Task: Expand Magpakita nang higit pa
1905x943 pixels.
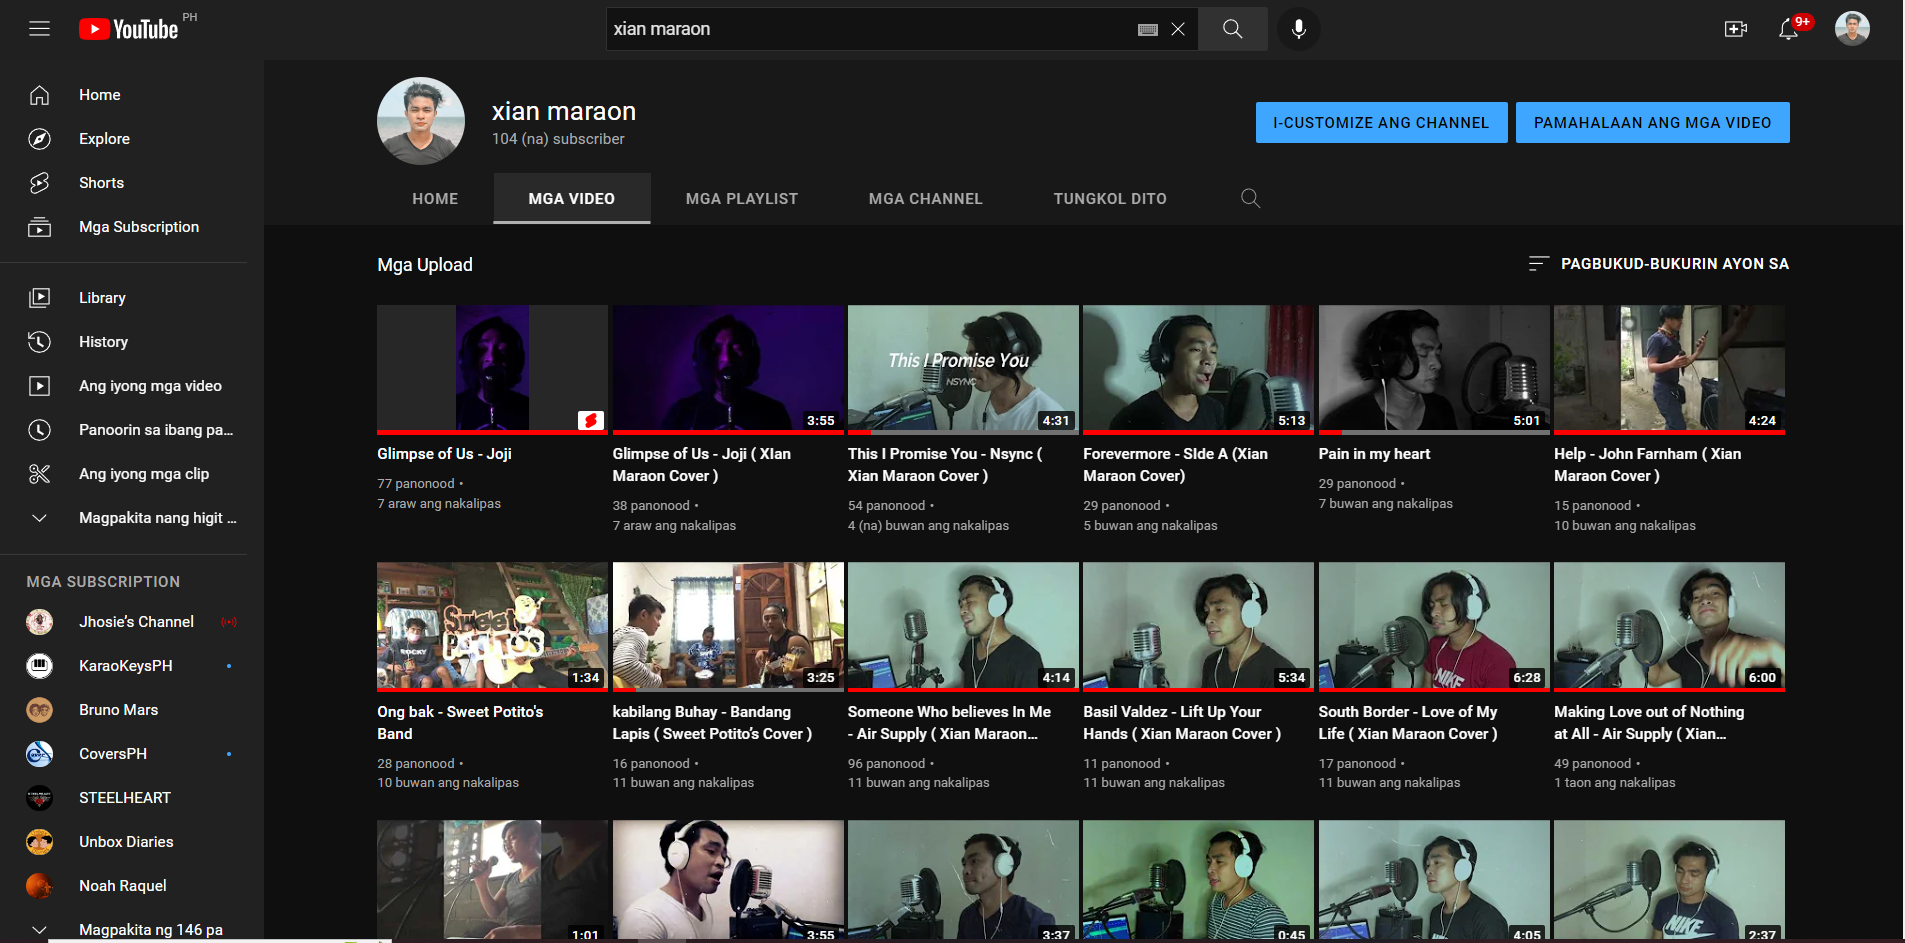Action: click(132, 518)
